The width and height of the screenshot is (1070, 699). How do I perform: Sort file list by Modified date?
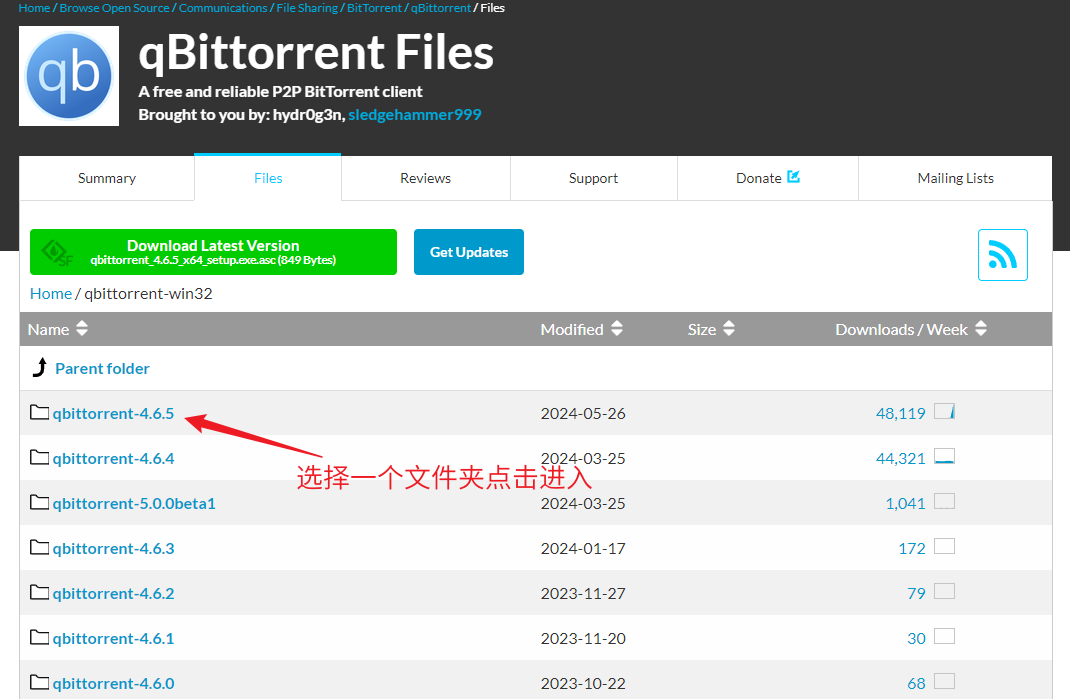pyautogui.click(x=582, y=329)
